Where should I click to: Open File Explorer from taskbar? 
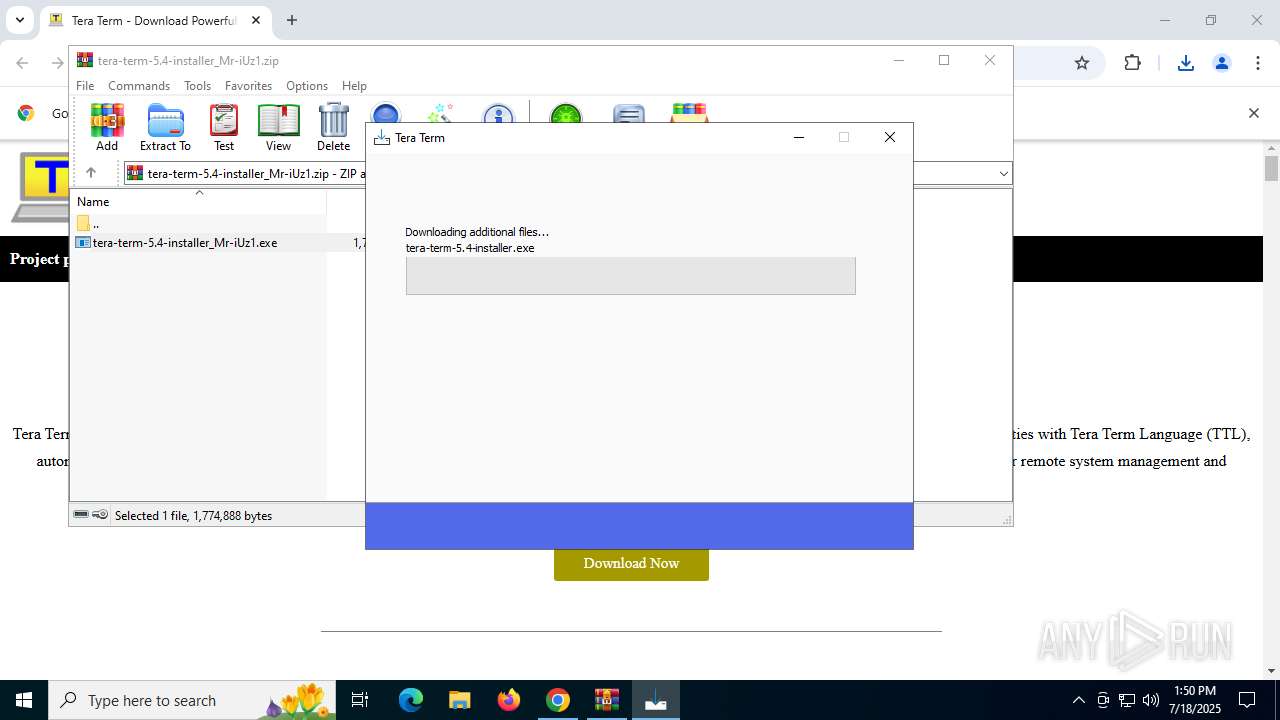[x=459, y=700]
